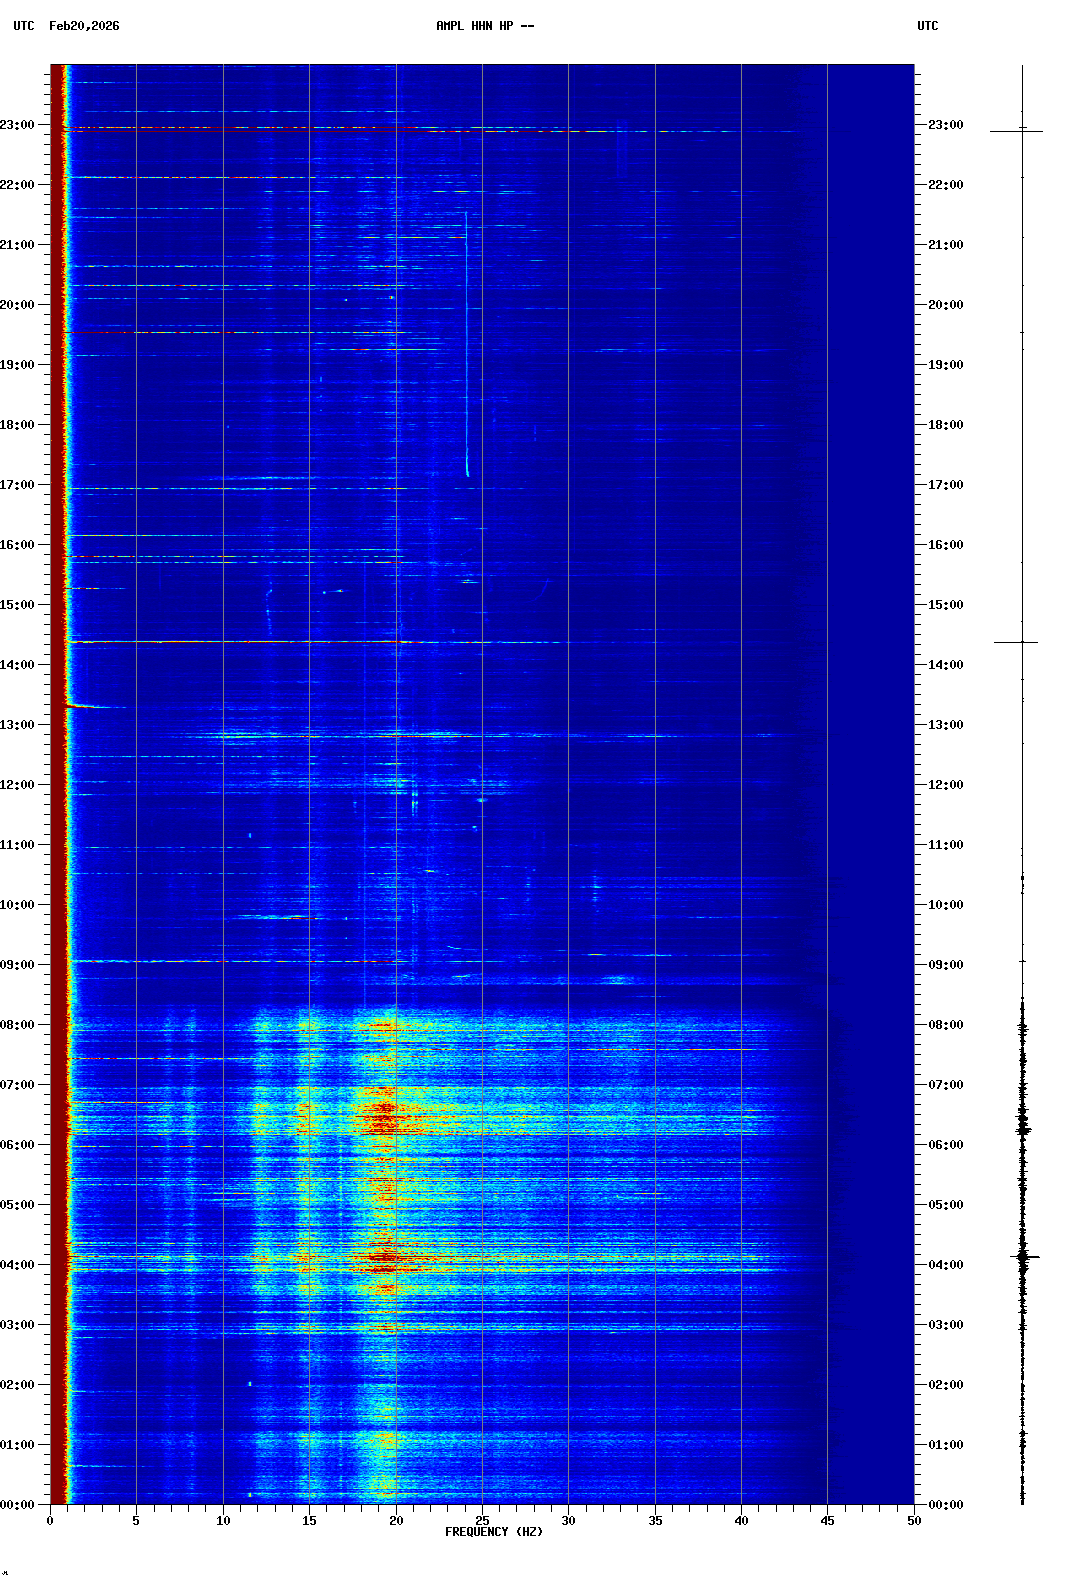This screenshot has width=1066, height=1584.
Task: Click the AMPL HHN HP title text
Action: coord(484,26)
